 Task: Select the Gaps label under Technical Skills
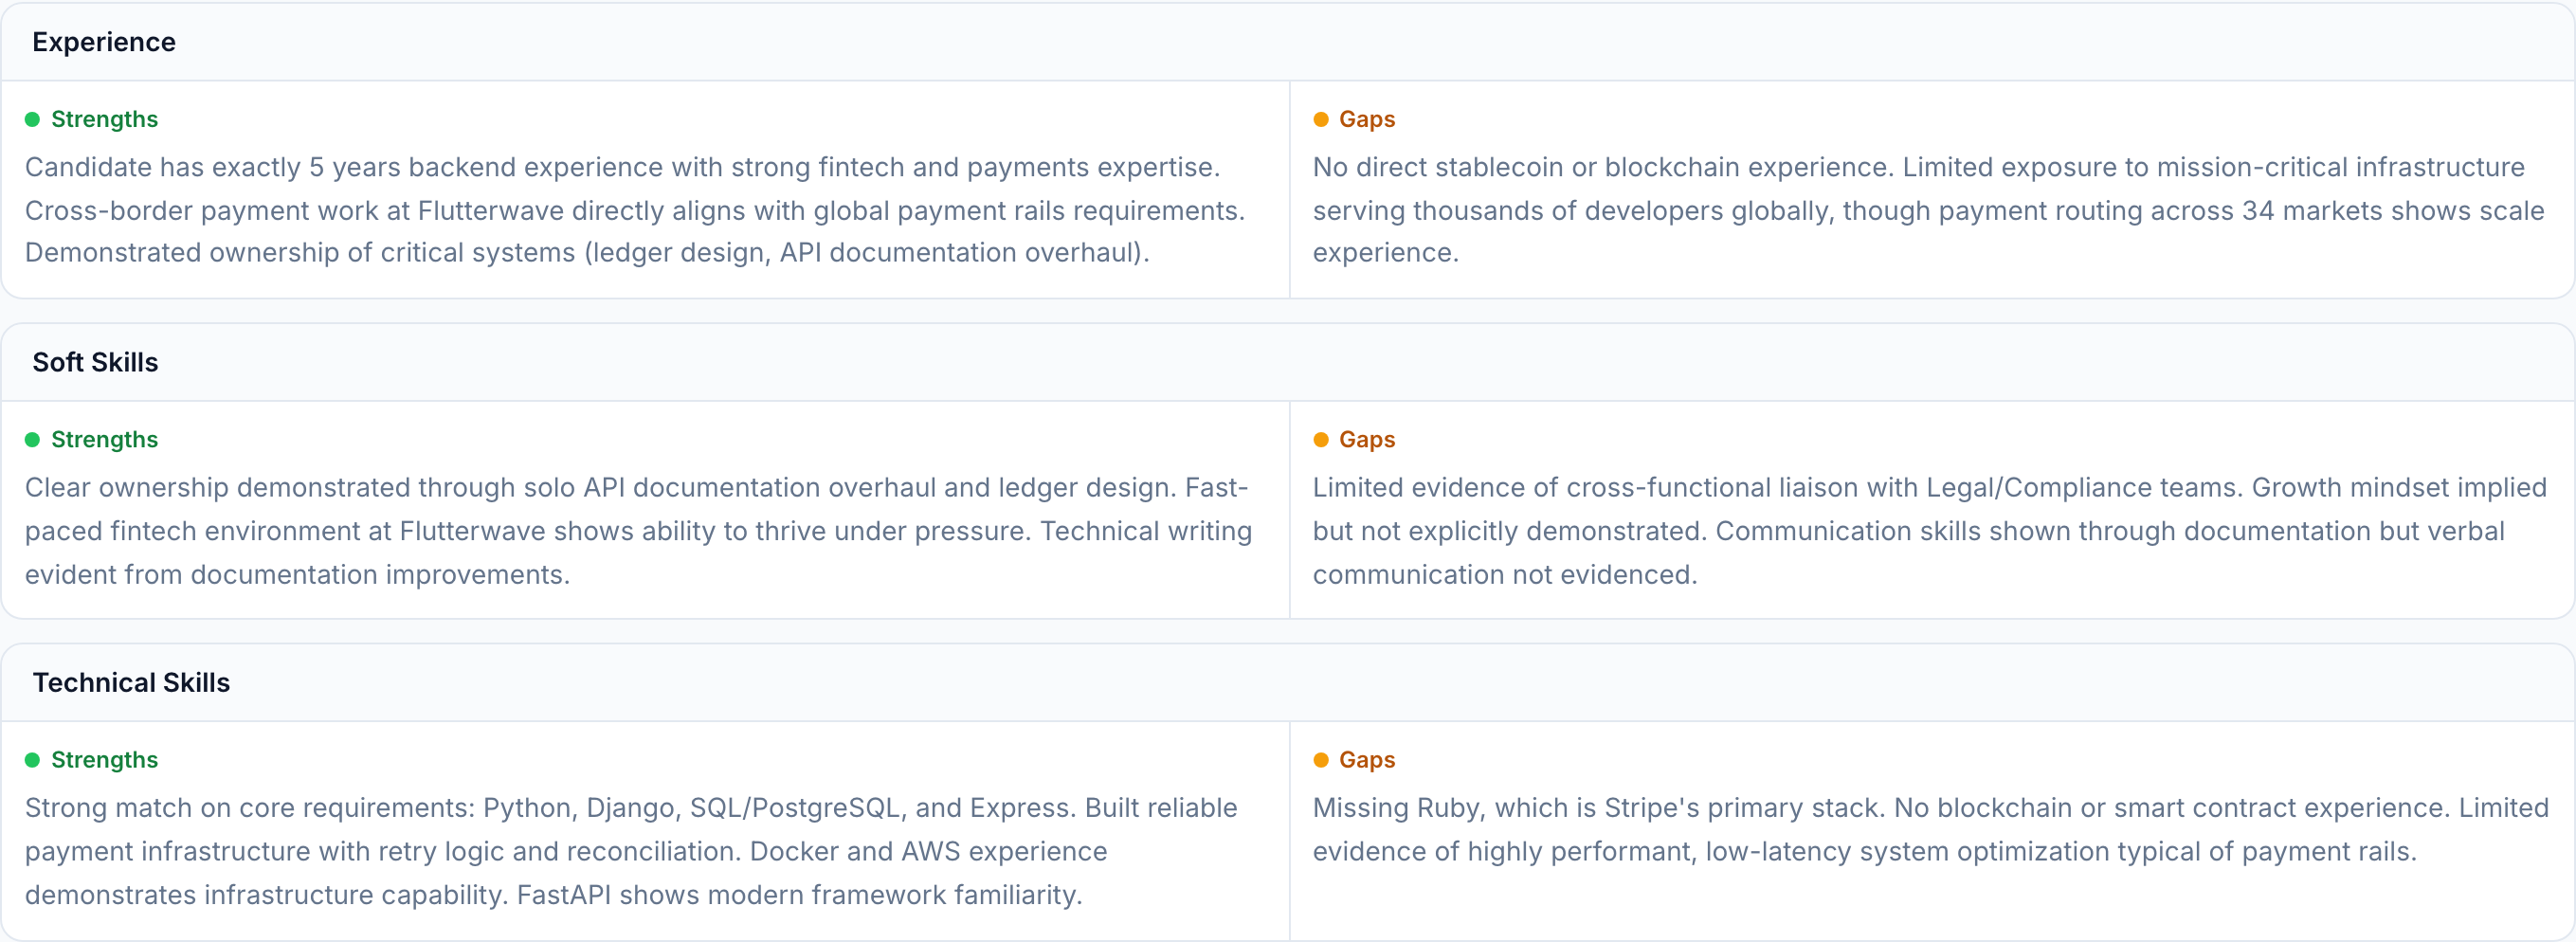(1366, 760)
